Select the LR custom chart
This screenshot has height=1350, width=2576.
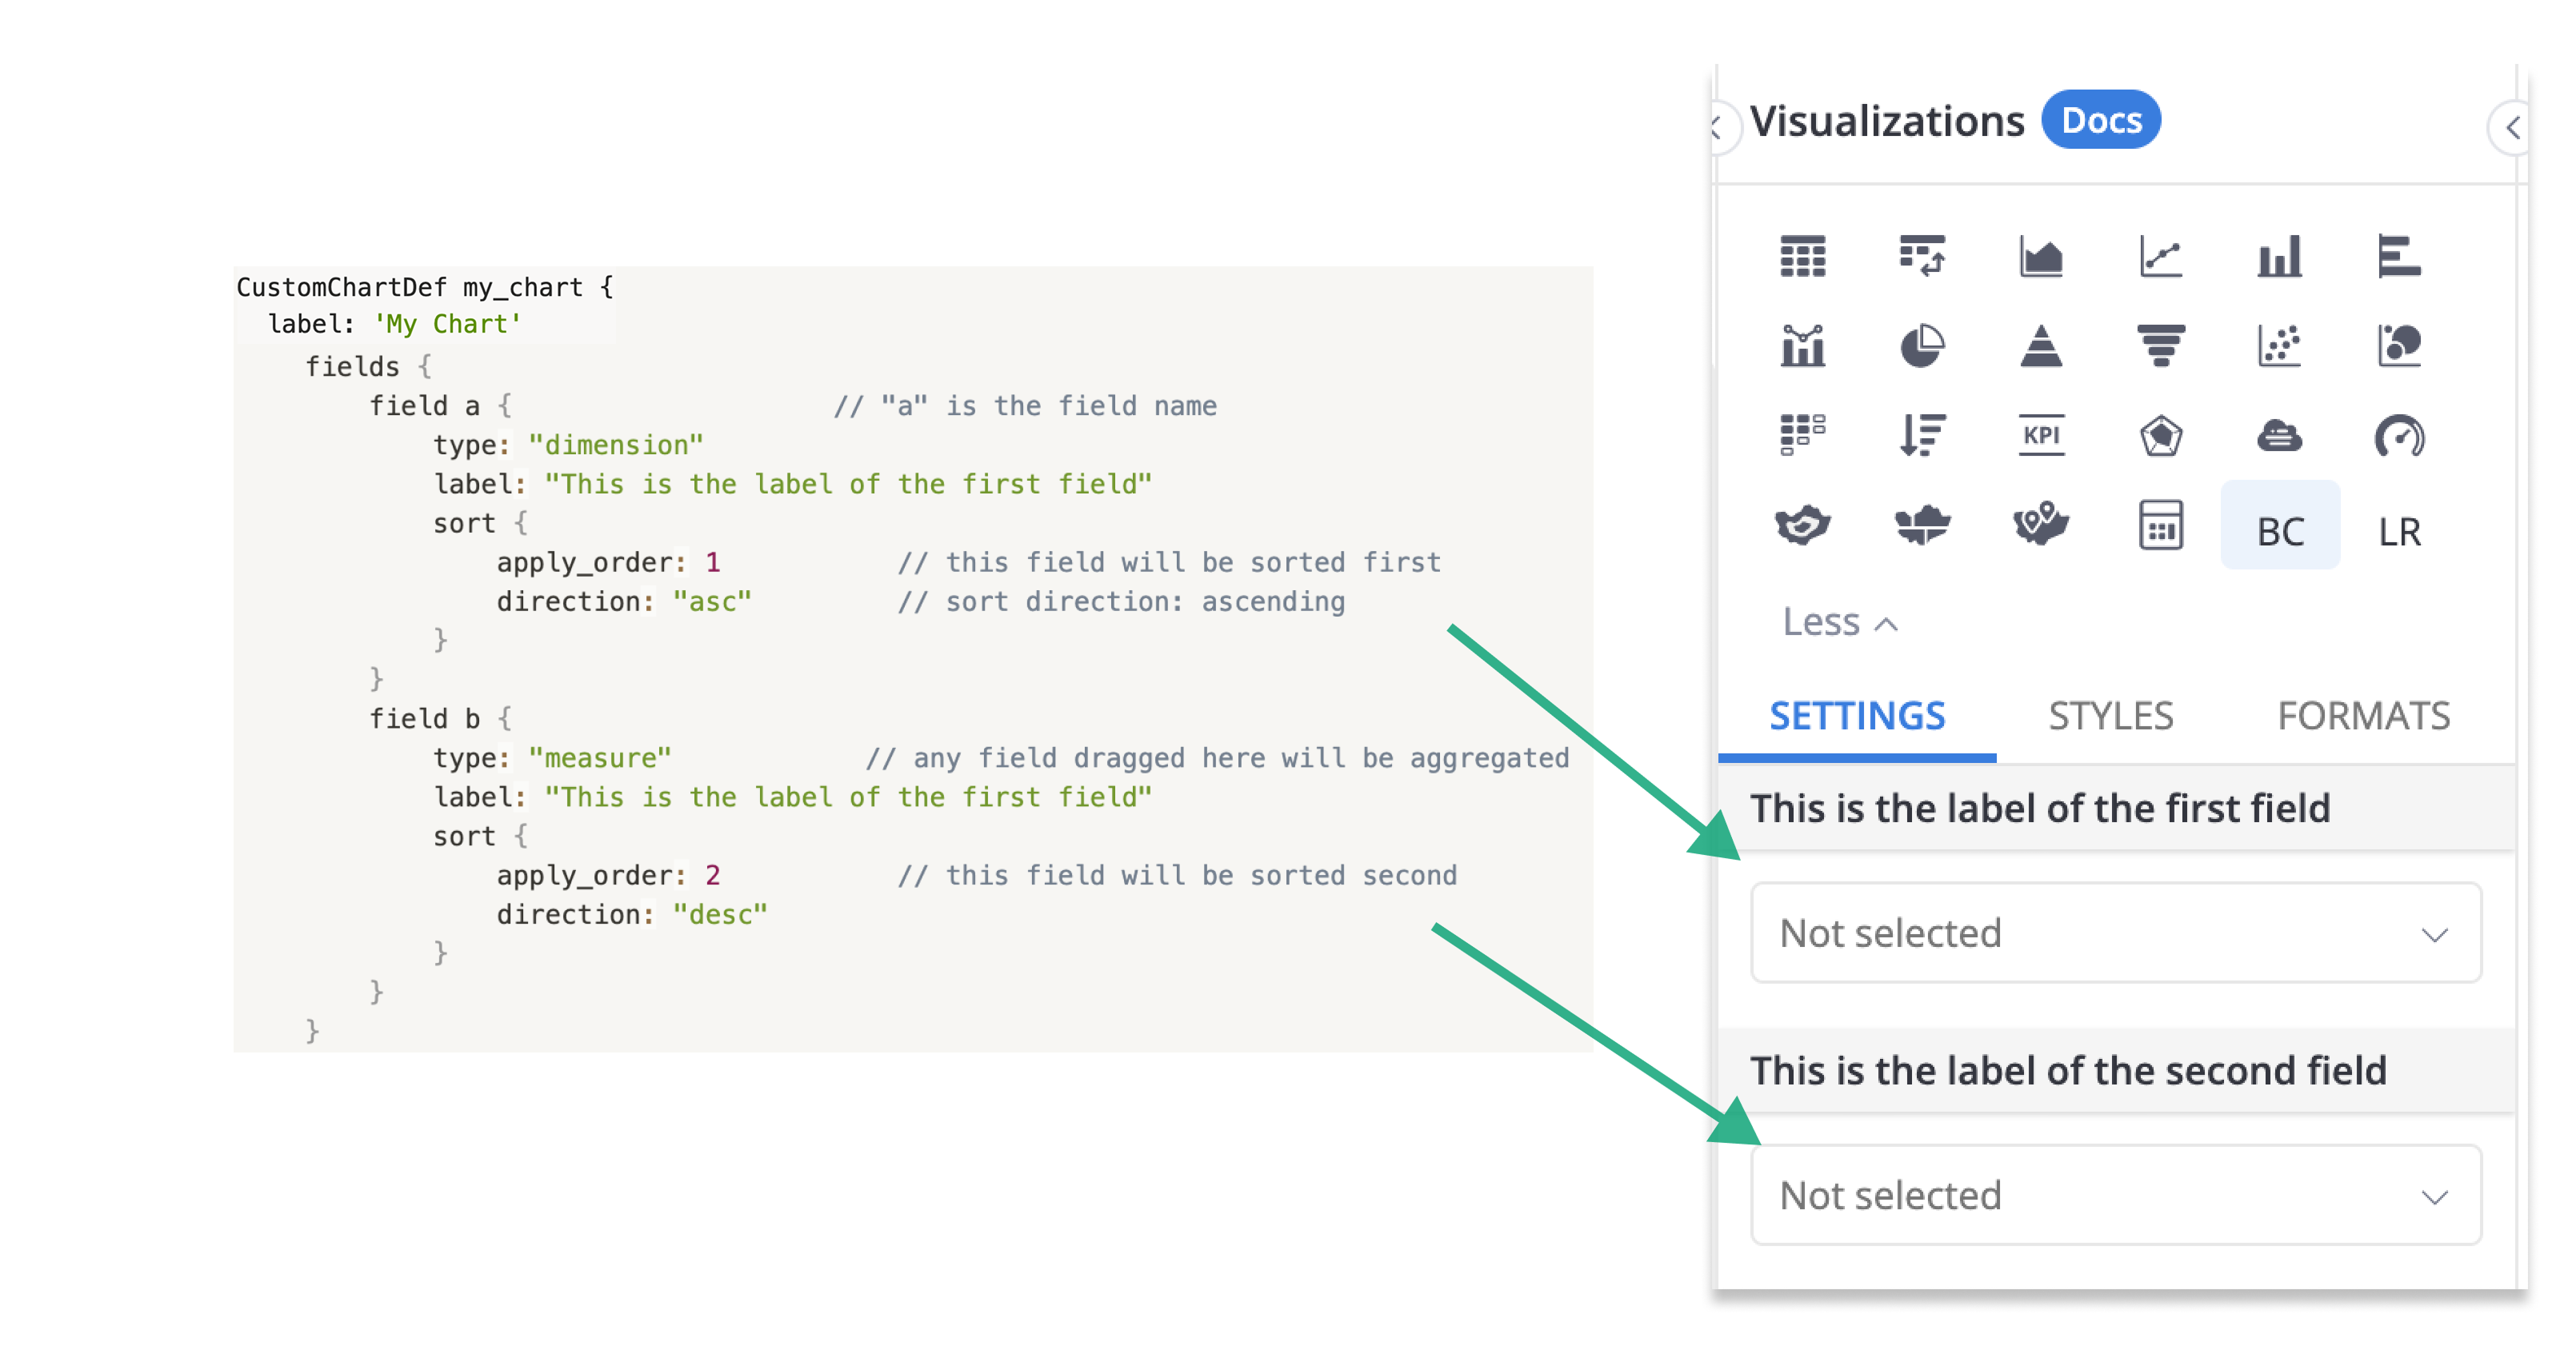click(2399, 530)
